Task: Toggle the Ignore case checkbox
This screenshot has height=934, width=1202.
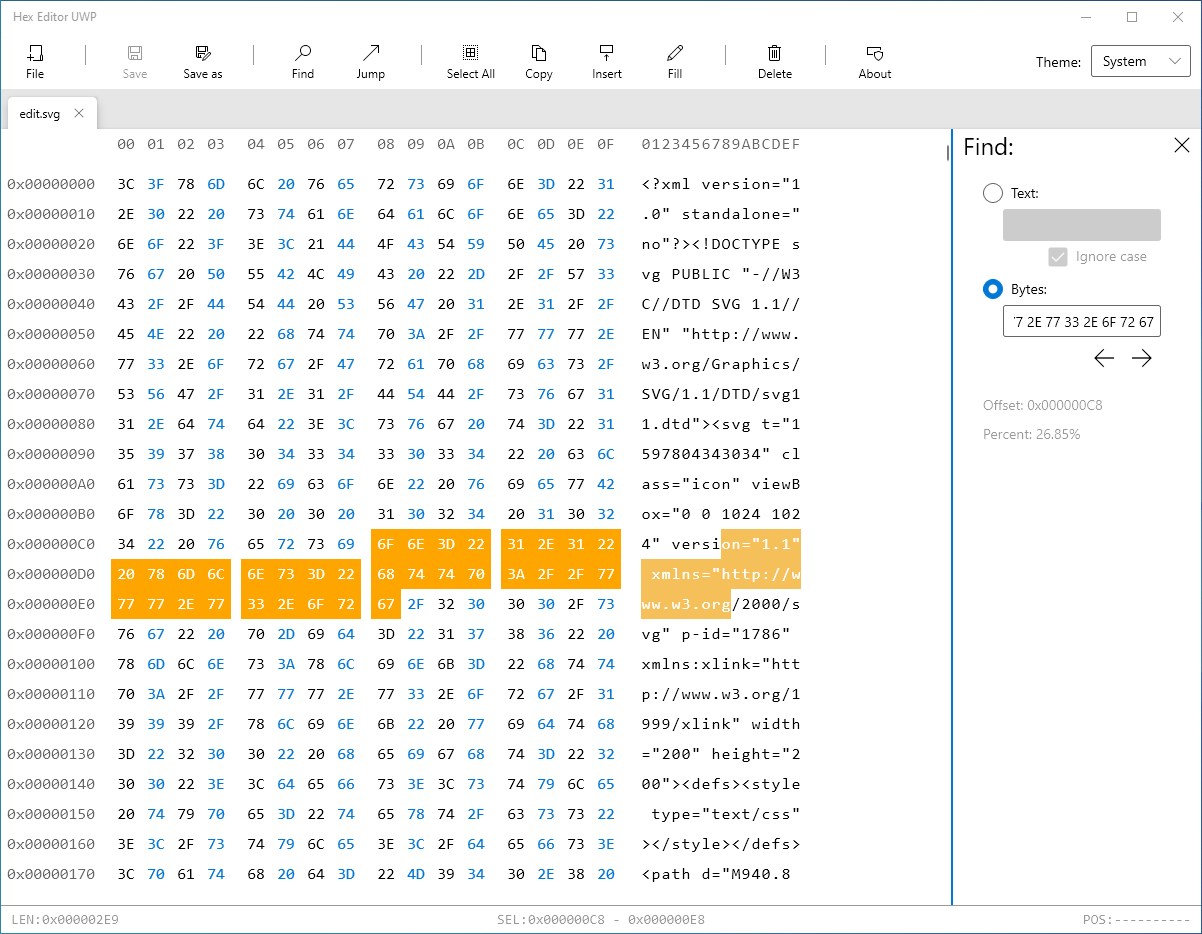Action: click(1058, 257)
